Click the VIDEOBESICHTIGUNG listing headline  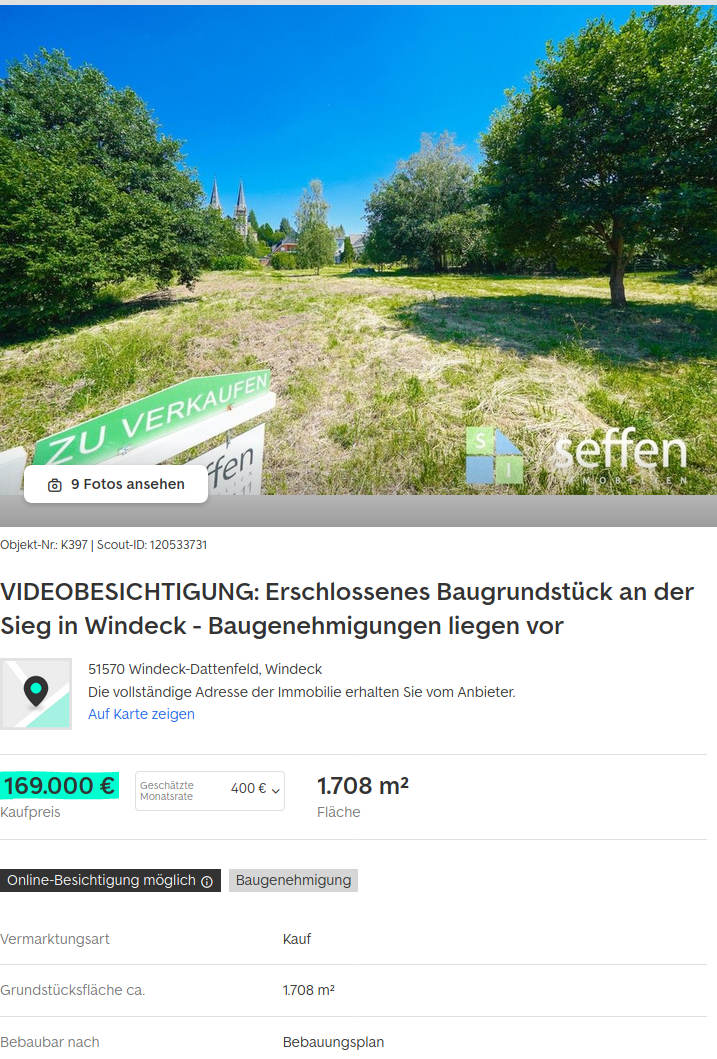point(347,609)
